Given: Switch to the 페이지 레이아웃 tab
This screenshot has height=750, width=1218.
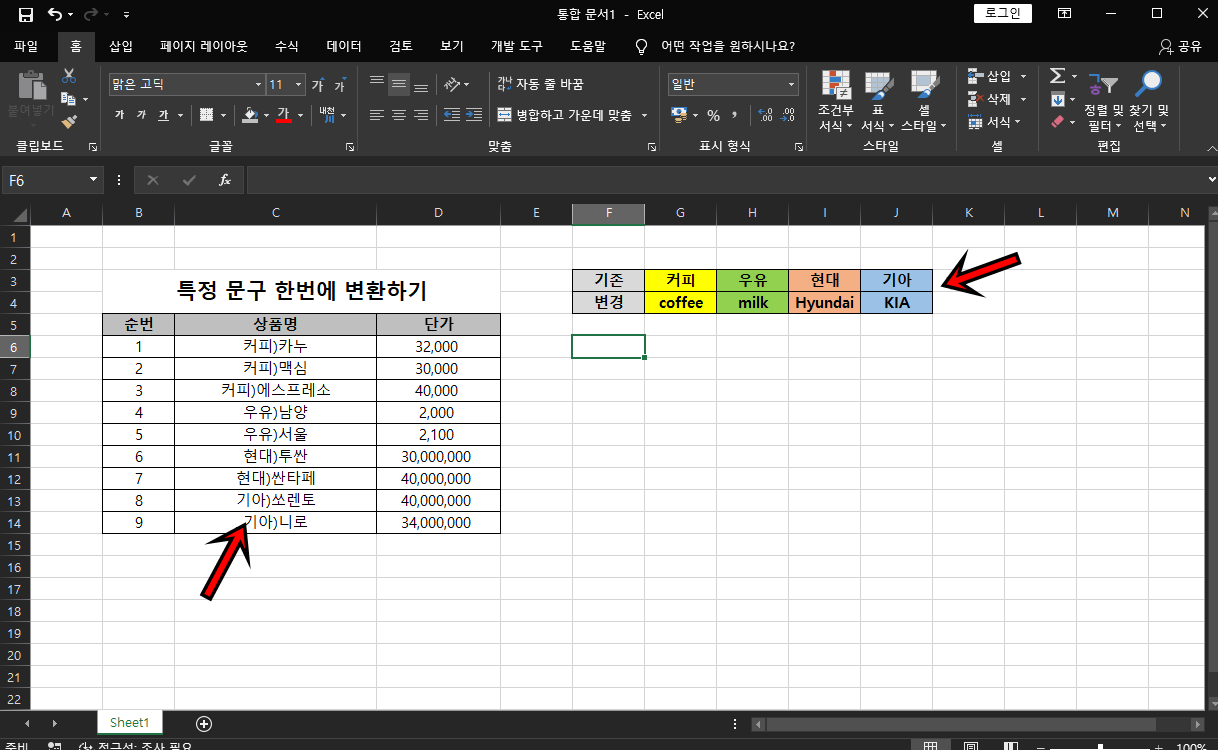Looking at the screenshot, I should (203, 46).
